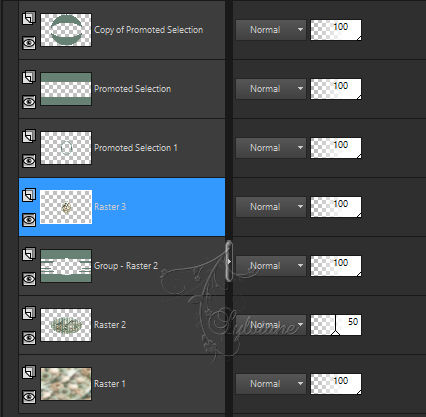This screenshot has width=426, height=417.
Task: Click the panel divider collapse handle
Action: [x=229, y=261]
